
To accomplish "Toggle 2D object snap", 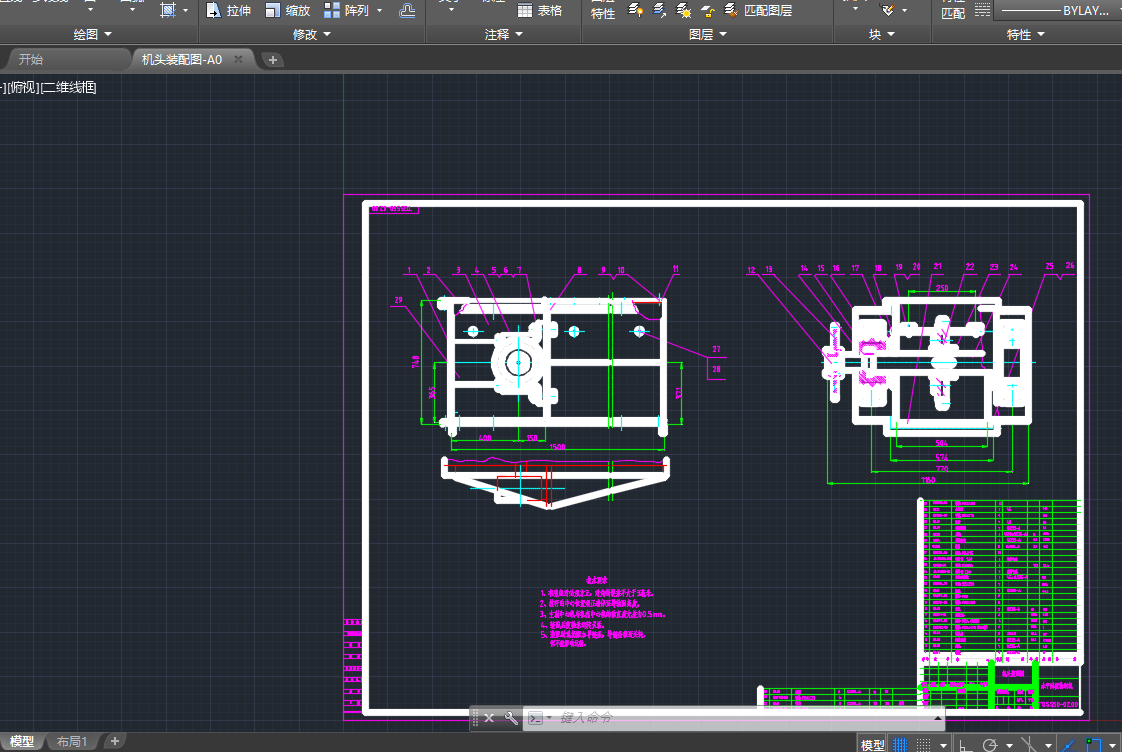I will tap(1093, 745).
